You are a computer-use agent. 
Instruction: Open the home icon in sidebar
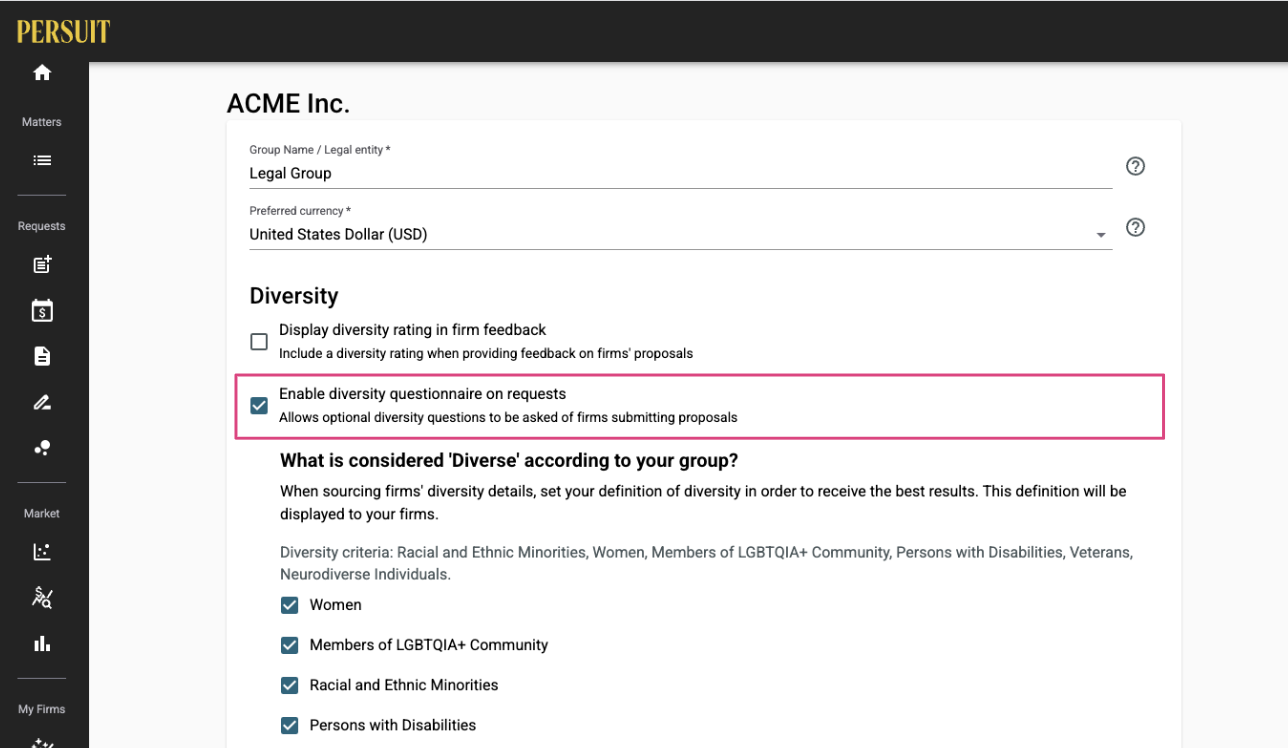point(42,73)
